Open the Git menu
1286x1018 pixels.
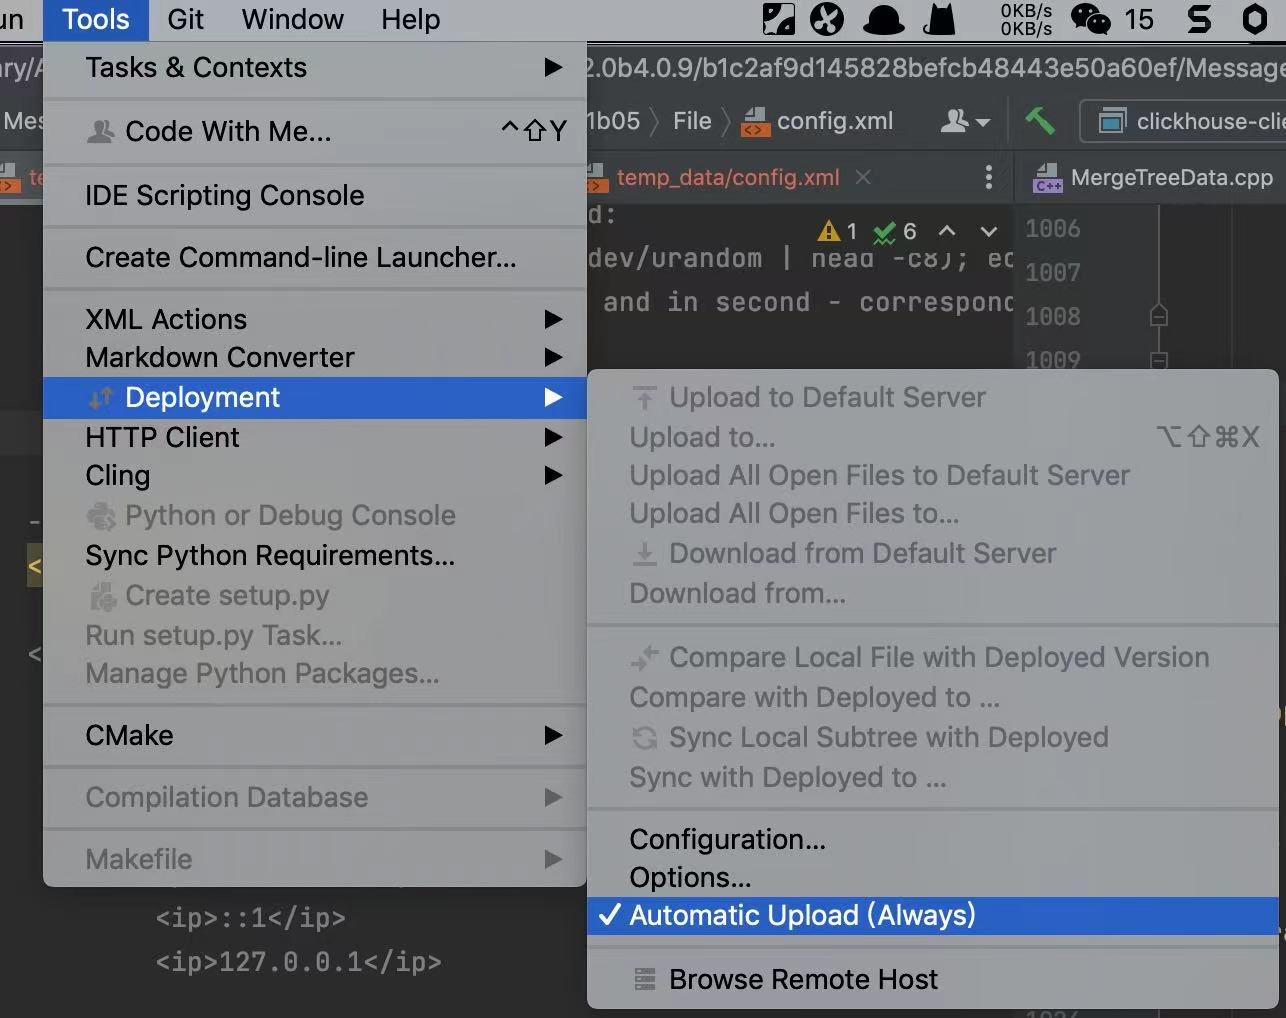[x=185, y=19]
